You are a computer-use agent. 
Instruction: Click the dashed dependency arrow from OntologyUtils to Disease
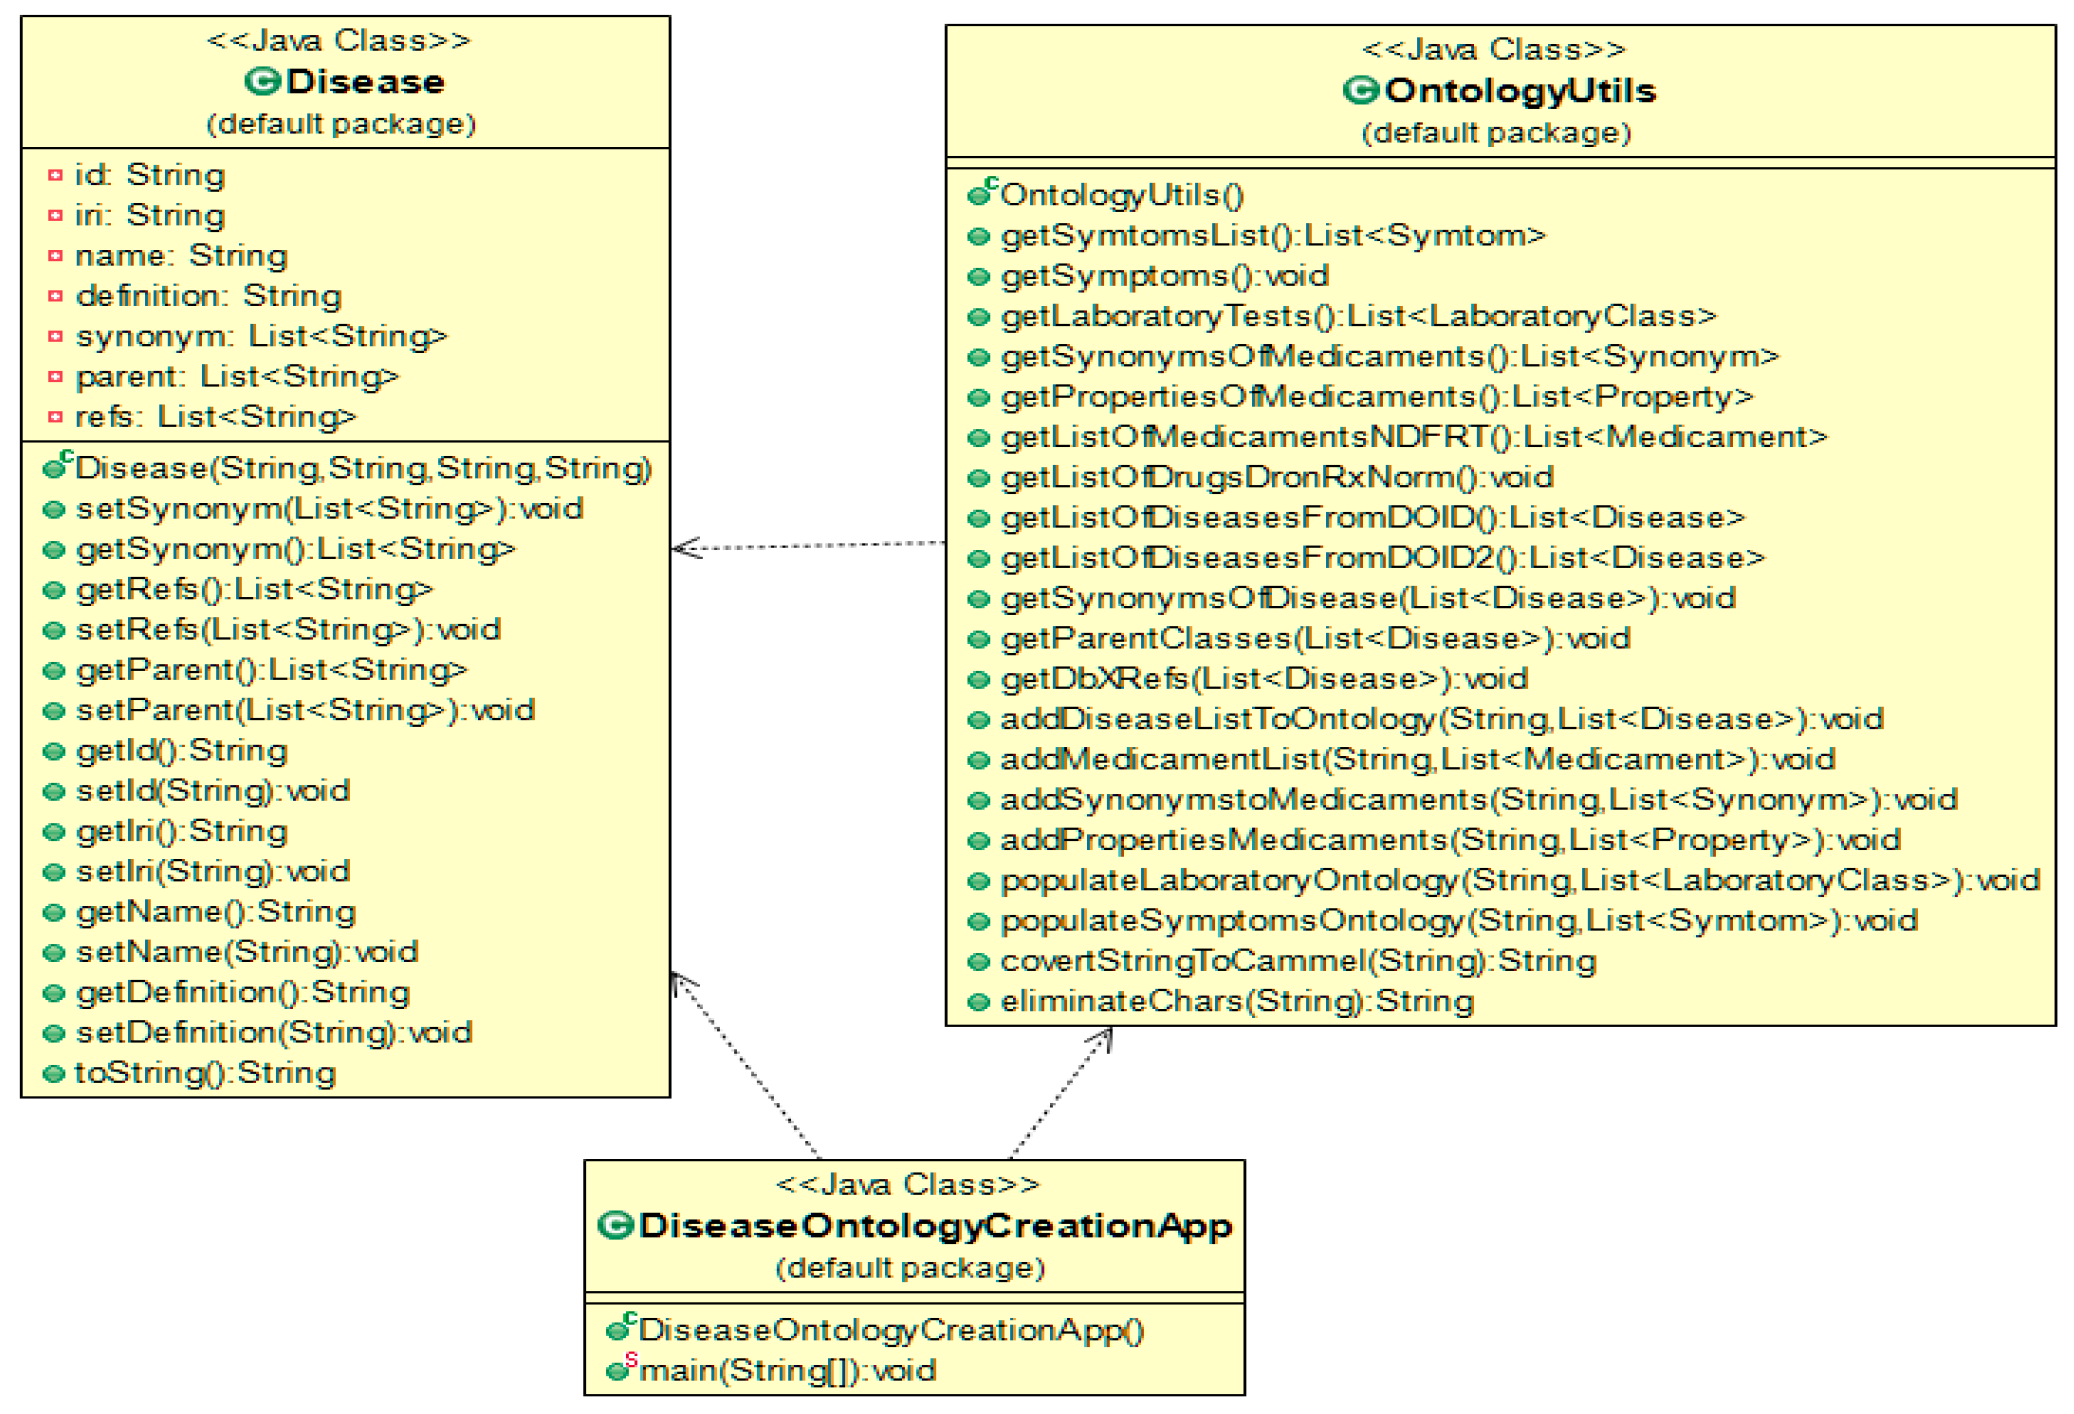tap(808, 546)
